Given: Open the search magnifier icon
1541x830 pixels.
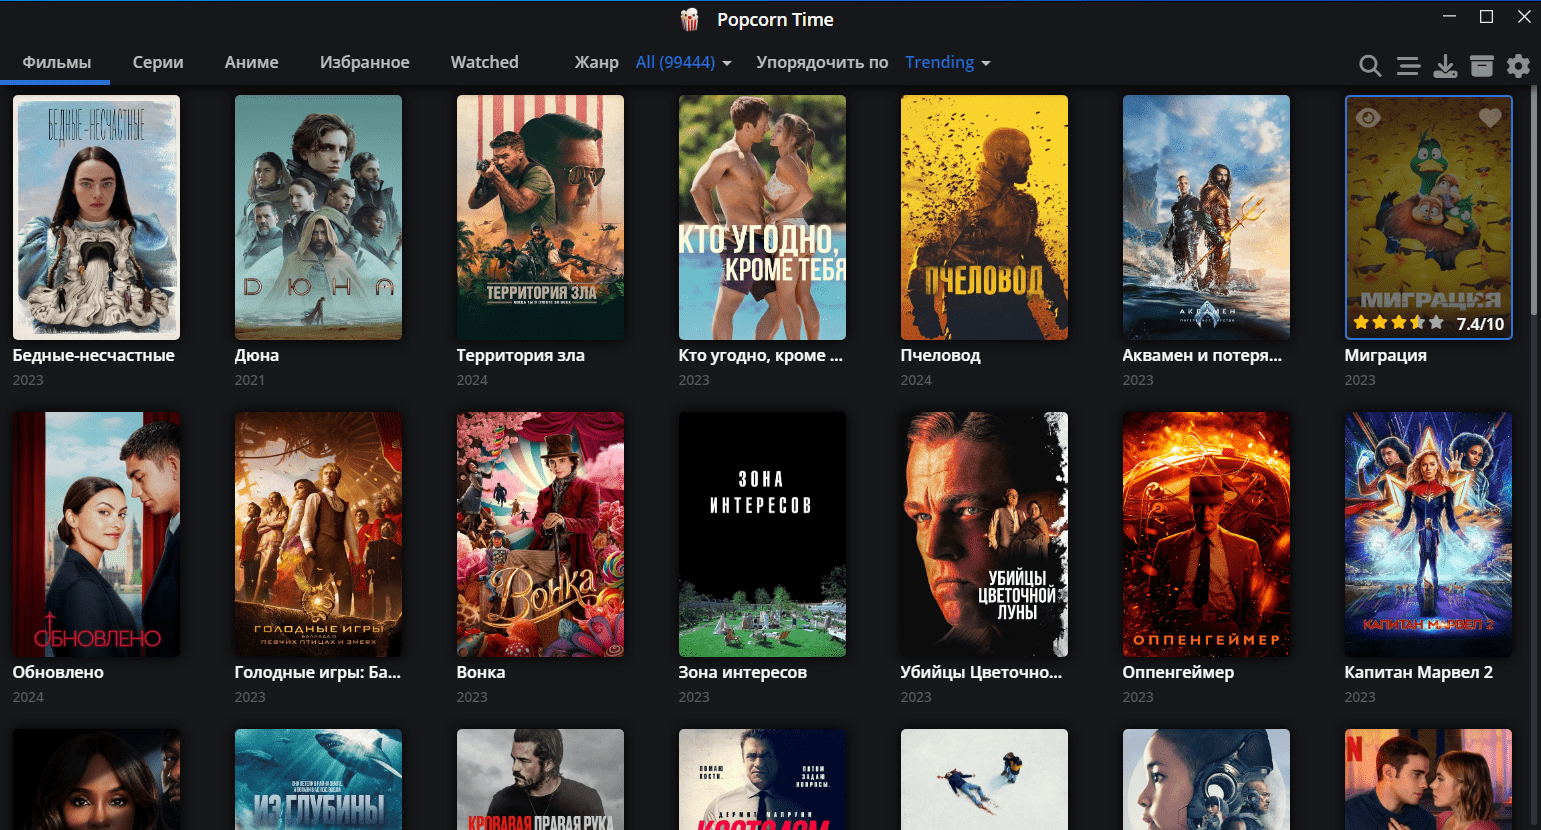Looking at the screenshot, I should coord(1370,66).
